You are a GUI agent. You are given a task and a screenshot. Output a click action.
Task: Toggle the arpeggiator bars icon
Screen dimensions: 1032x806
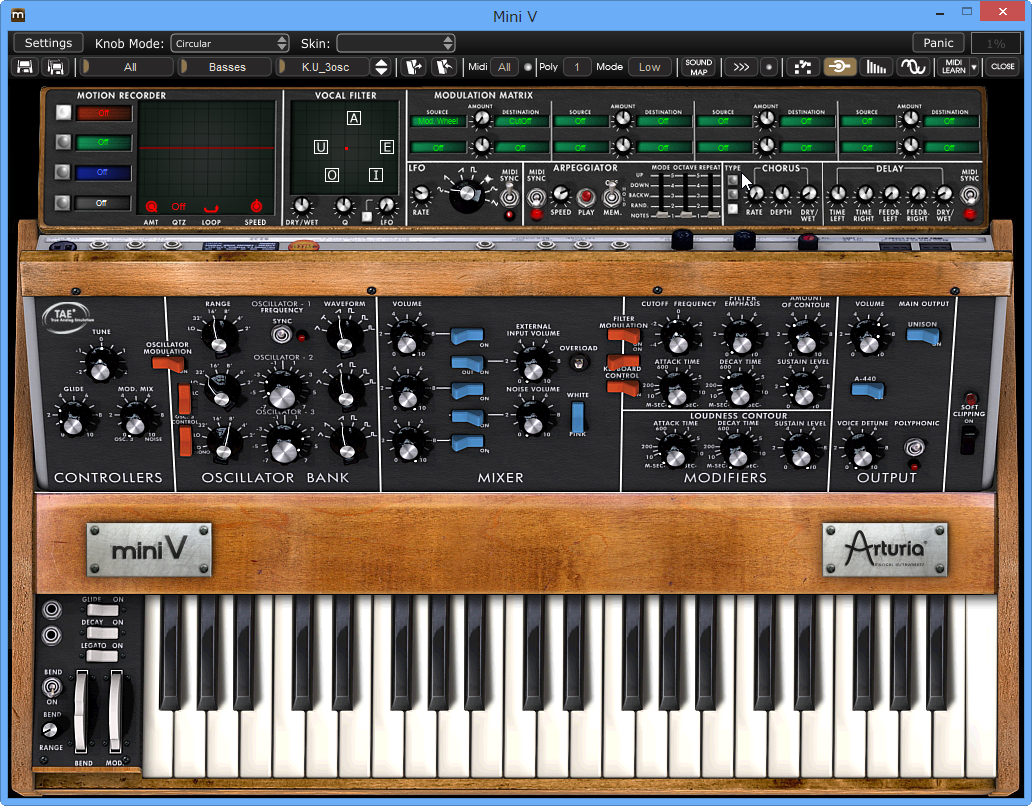tap(876, 66)
